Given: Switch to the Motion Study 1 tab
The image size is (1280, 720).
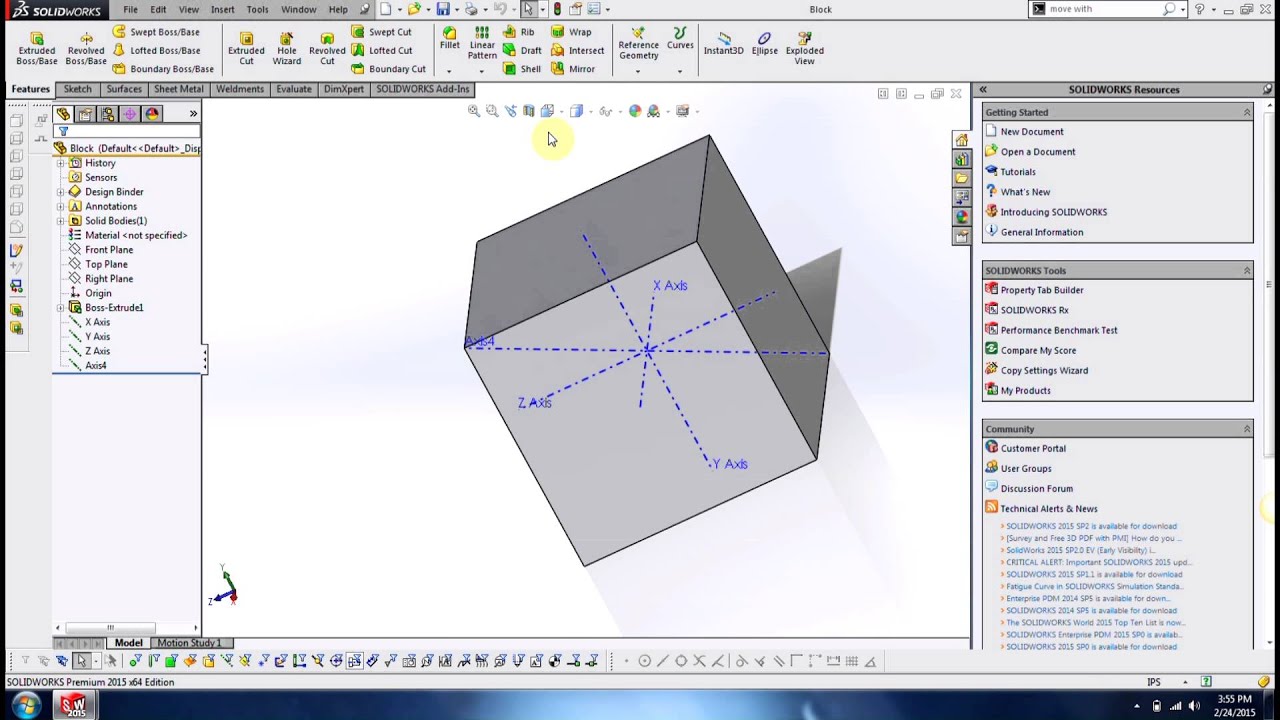Looking at the screenshot, I should [189, 643].
